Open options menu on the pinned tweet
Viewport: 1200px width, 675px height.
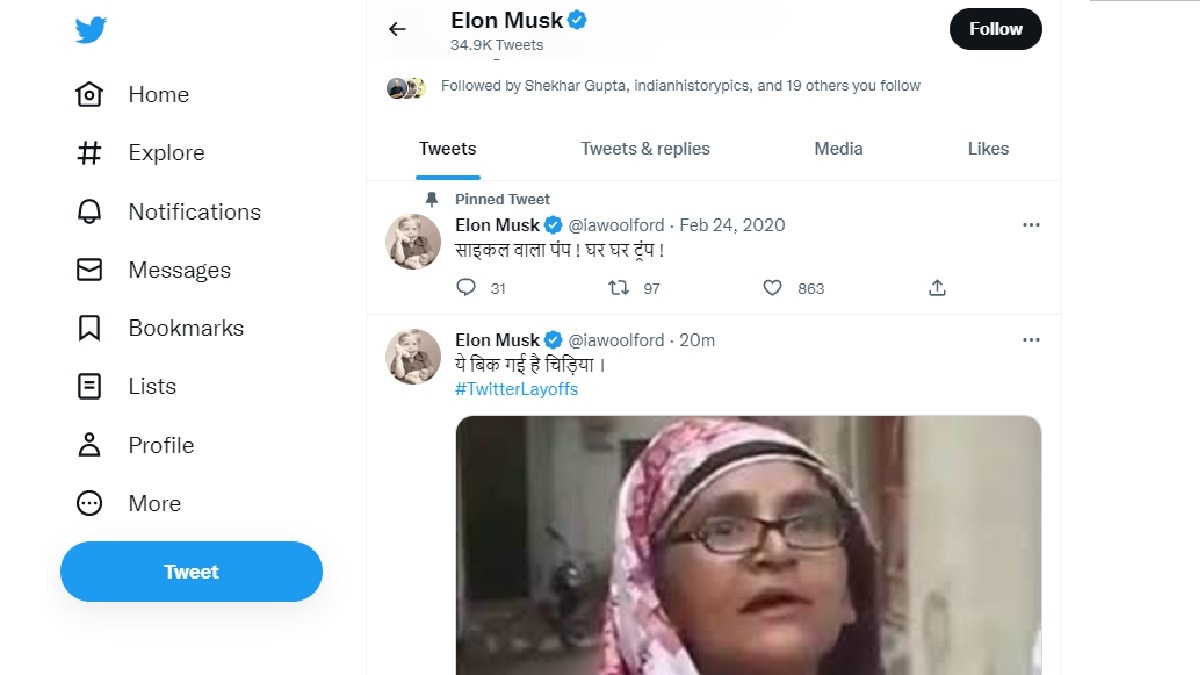[1031, 225]
